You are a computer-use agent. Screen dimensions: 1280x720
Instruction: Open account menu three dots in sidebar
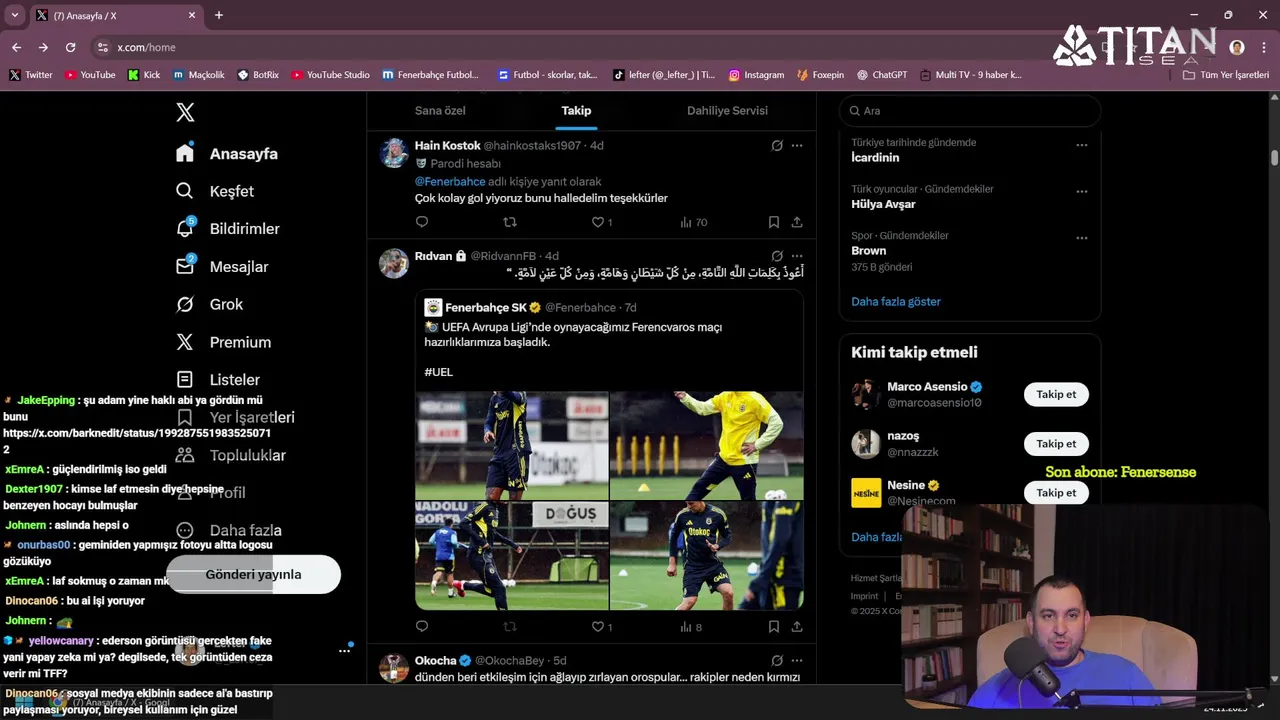click(344, 650)
